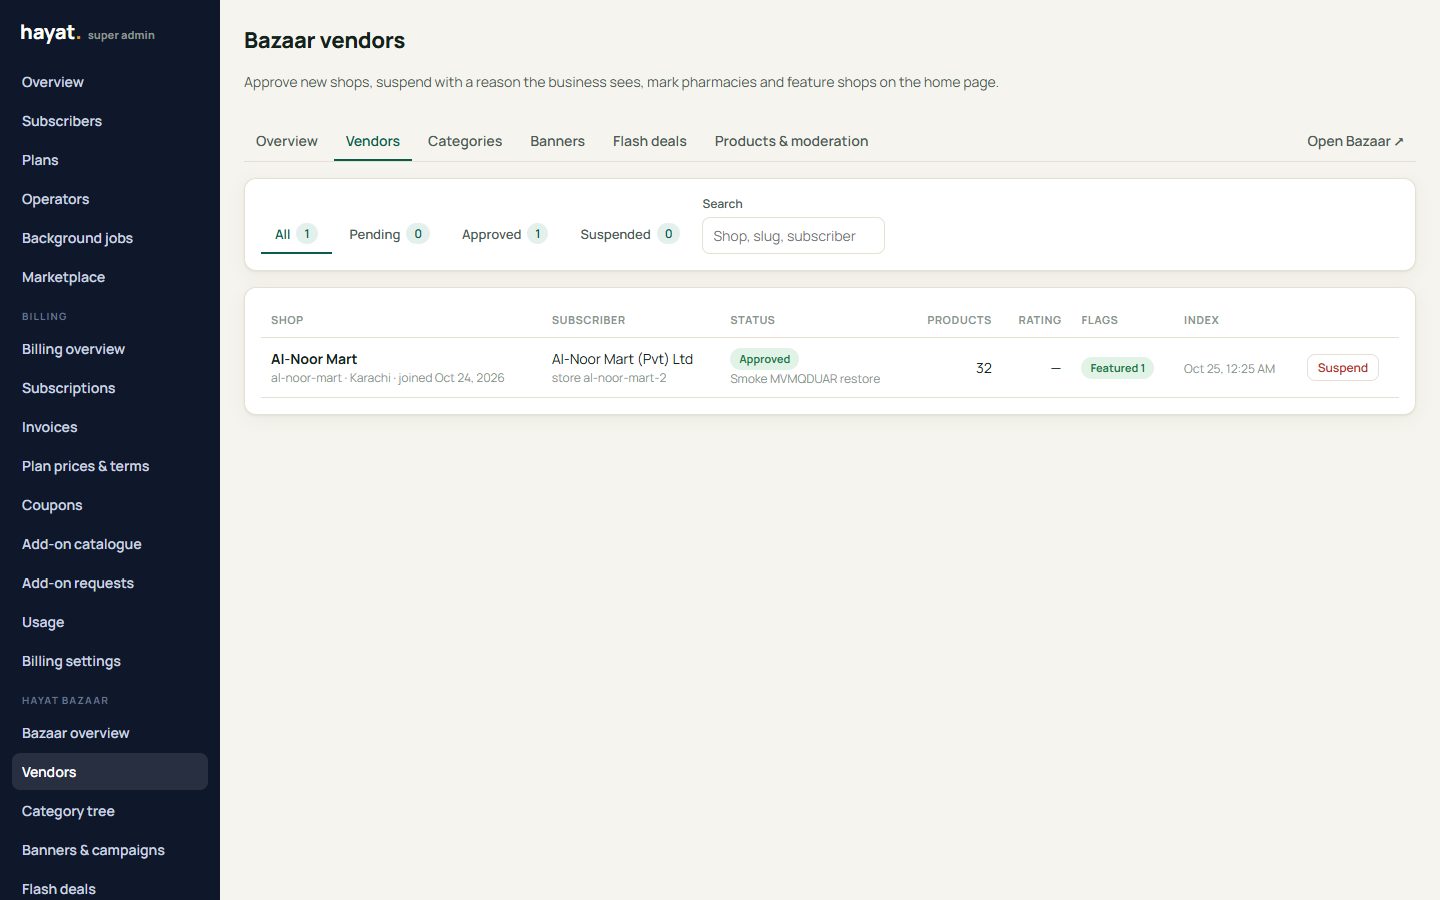Open Subscribers in sidebar

(62, 121)
